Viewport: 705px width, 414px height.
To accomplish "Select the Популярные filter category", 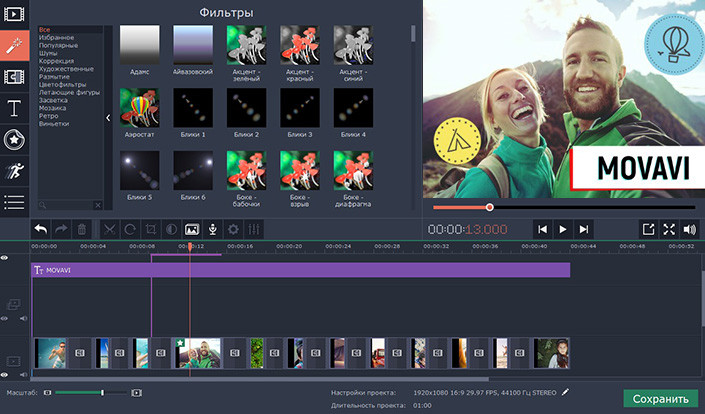I will click(58, 45).
